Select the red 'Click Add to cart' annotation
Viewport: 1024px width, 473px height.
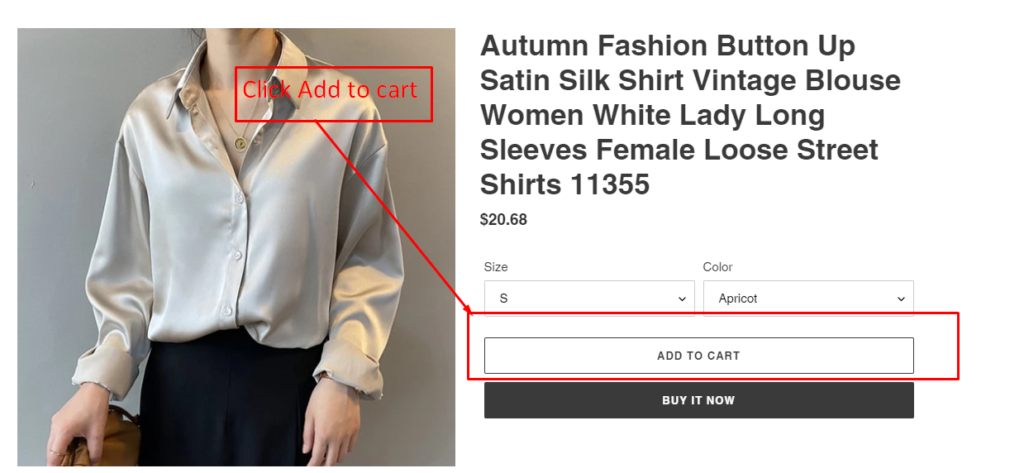(333, 93)
